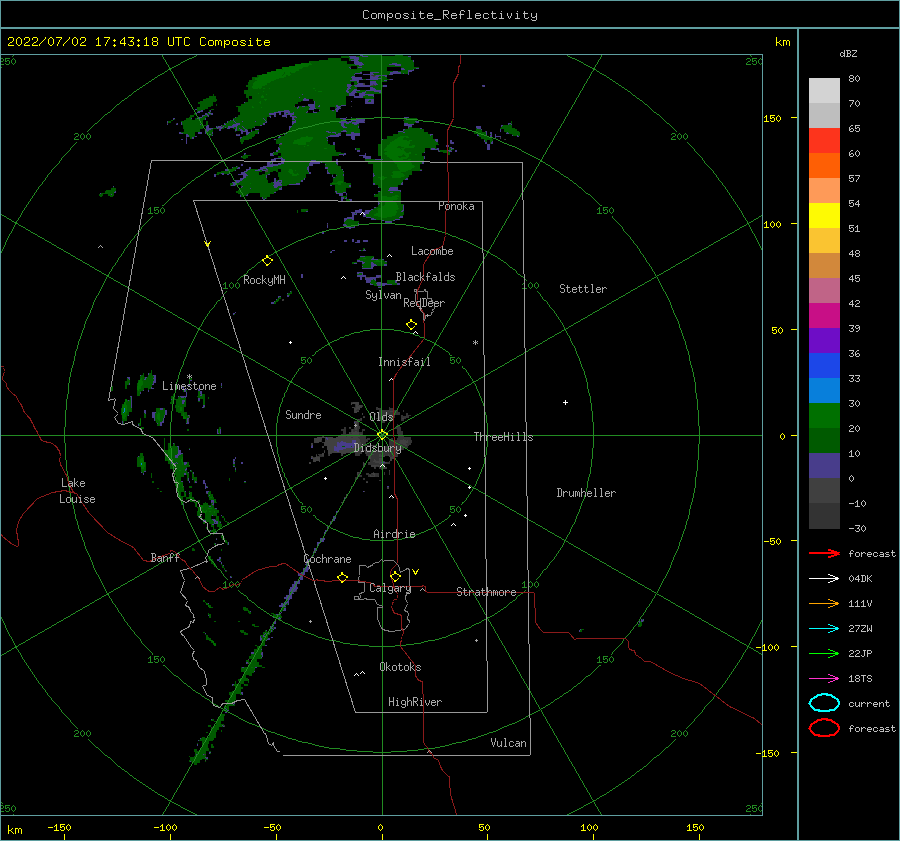Click the Strathmore town label

click(487, 592)
